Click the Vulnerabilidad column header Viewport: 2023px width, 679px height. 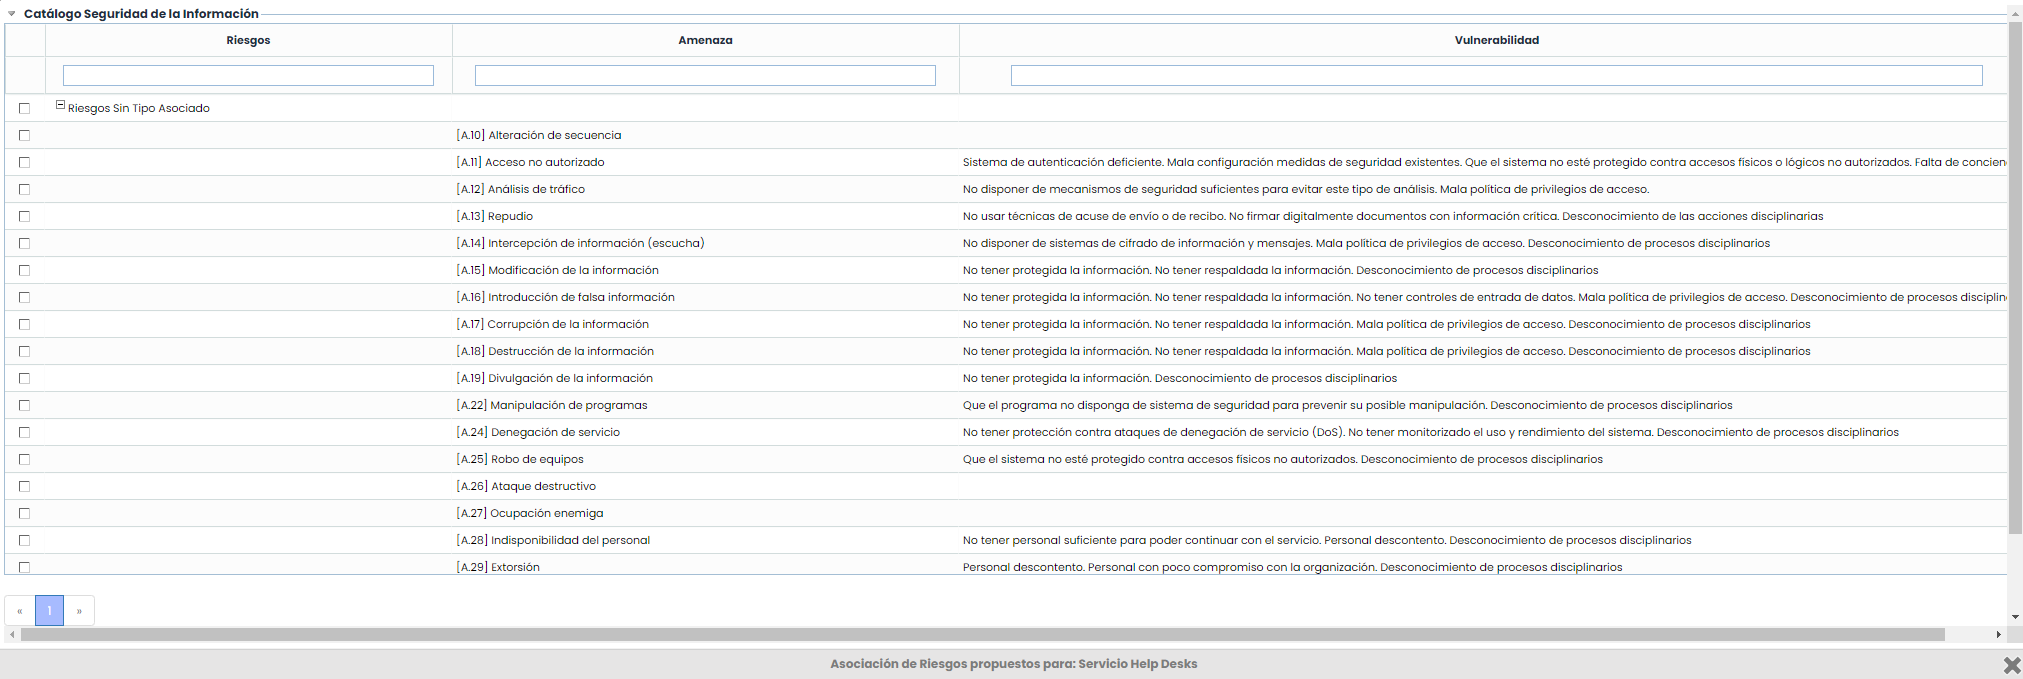1496,40
